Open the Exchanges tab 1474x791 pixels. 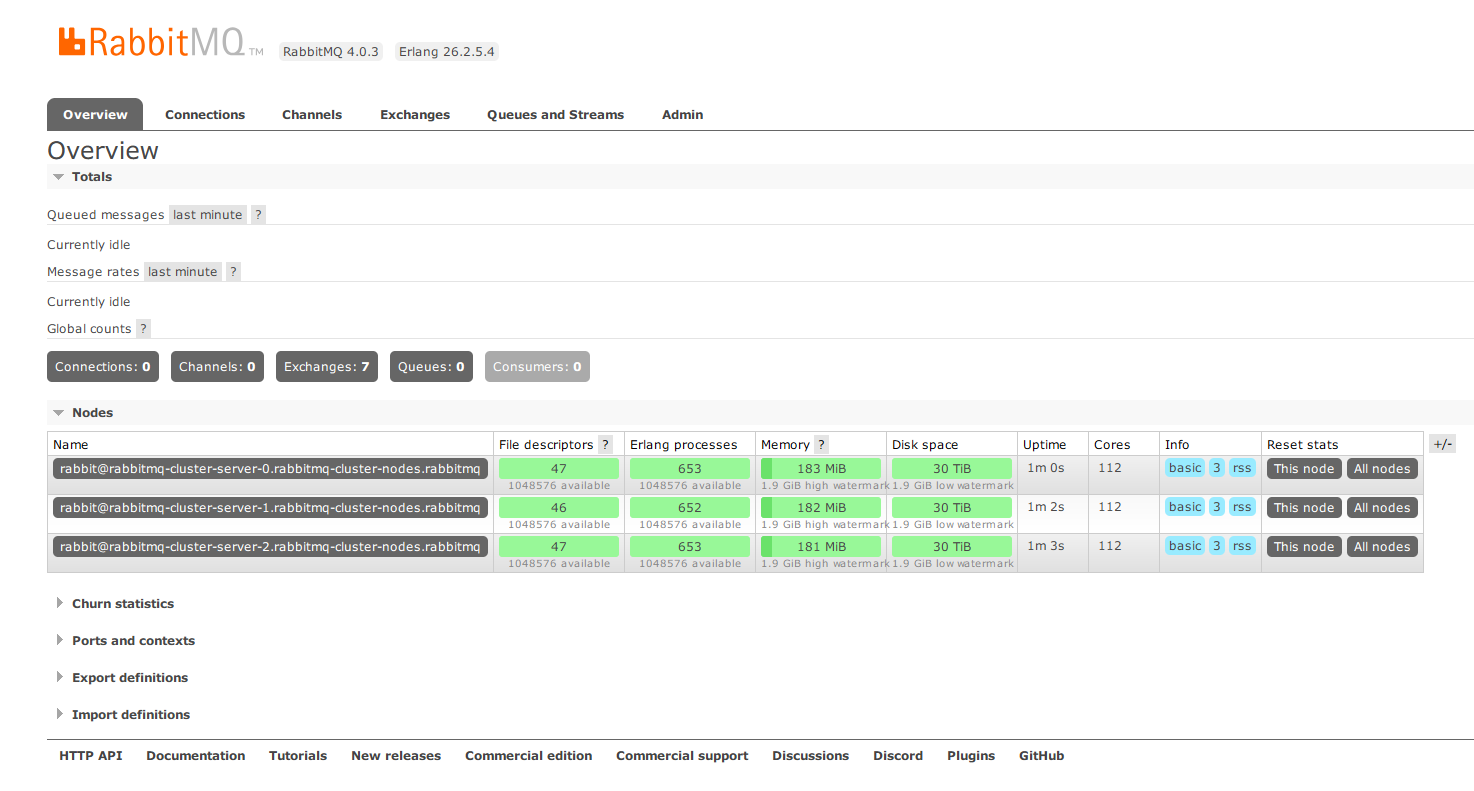click(415, 115)
